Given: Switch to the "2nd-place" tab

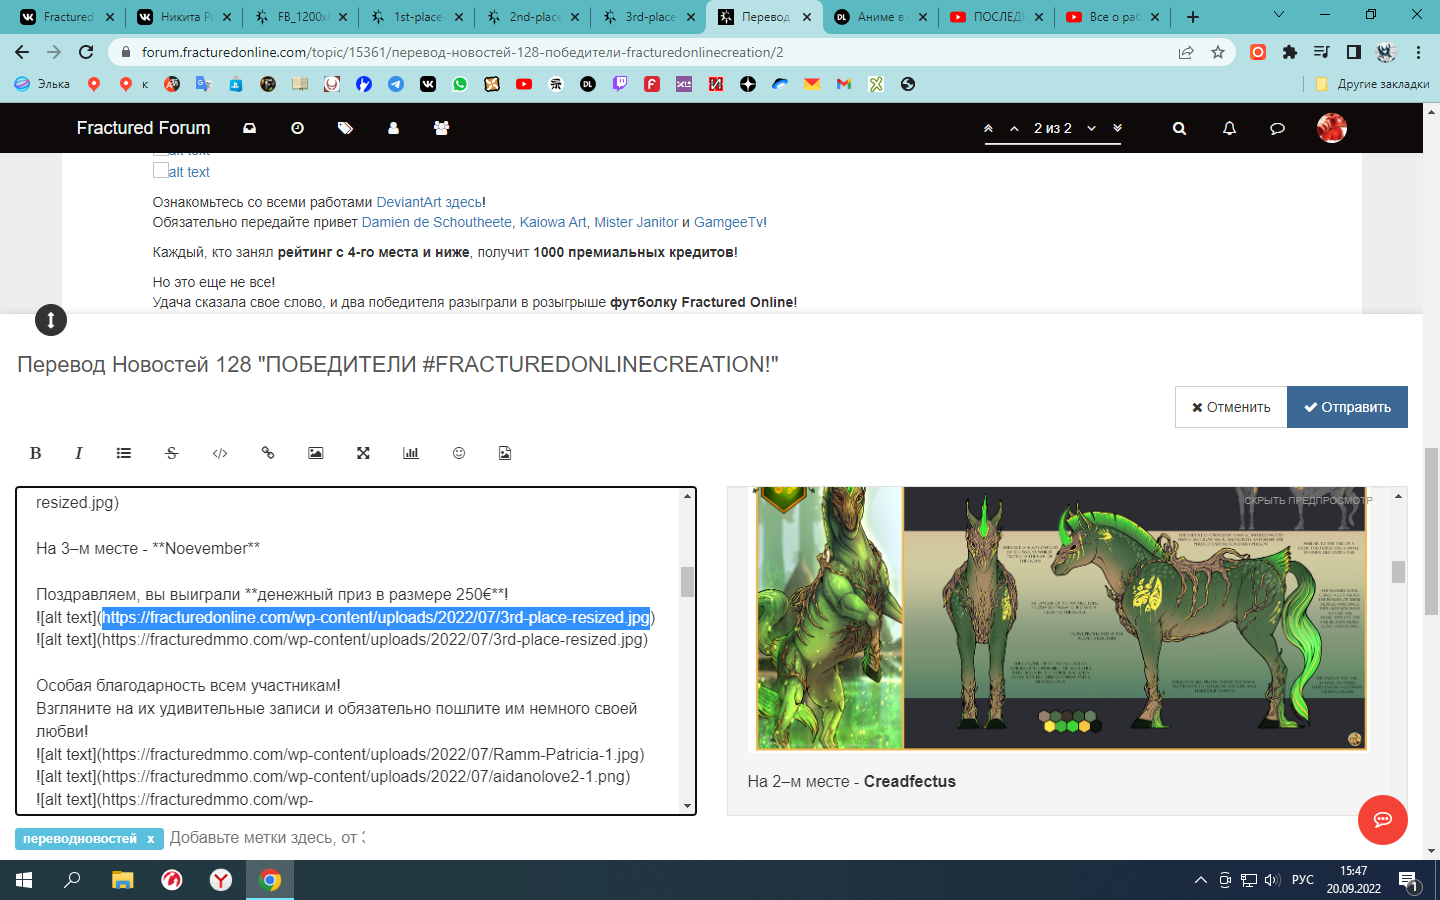Looking at the screenshot, I should pos(535,17).
